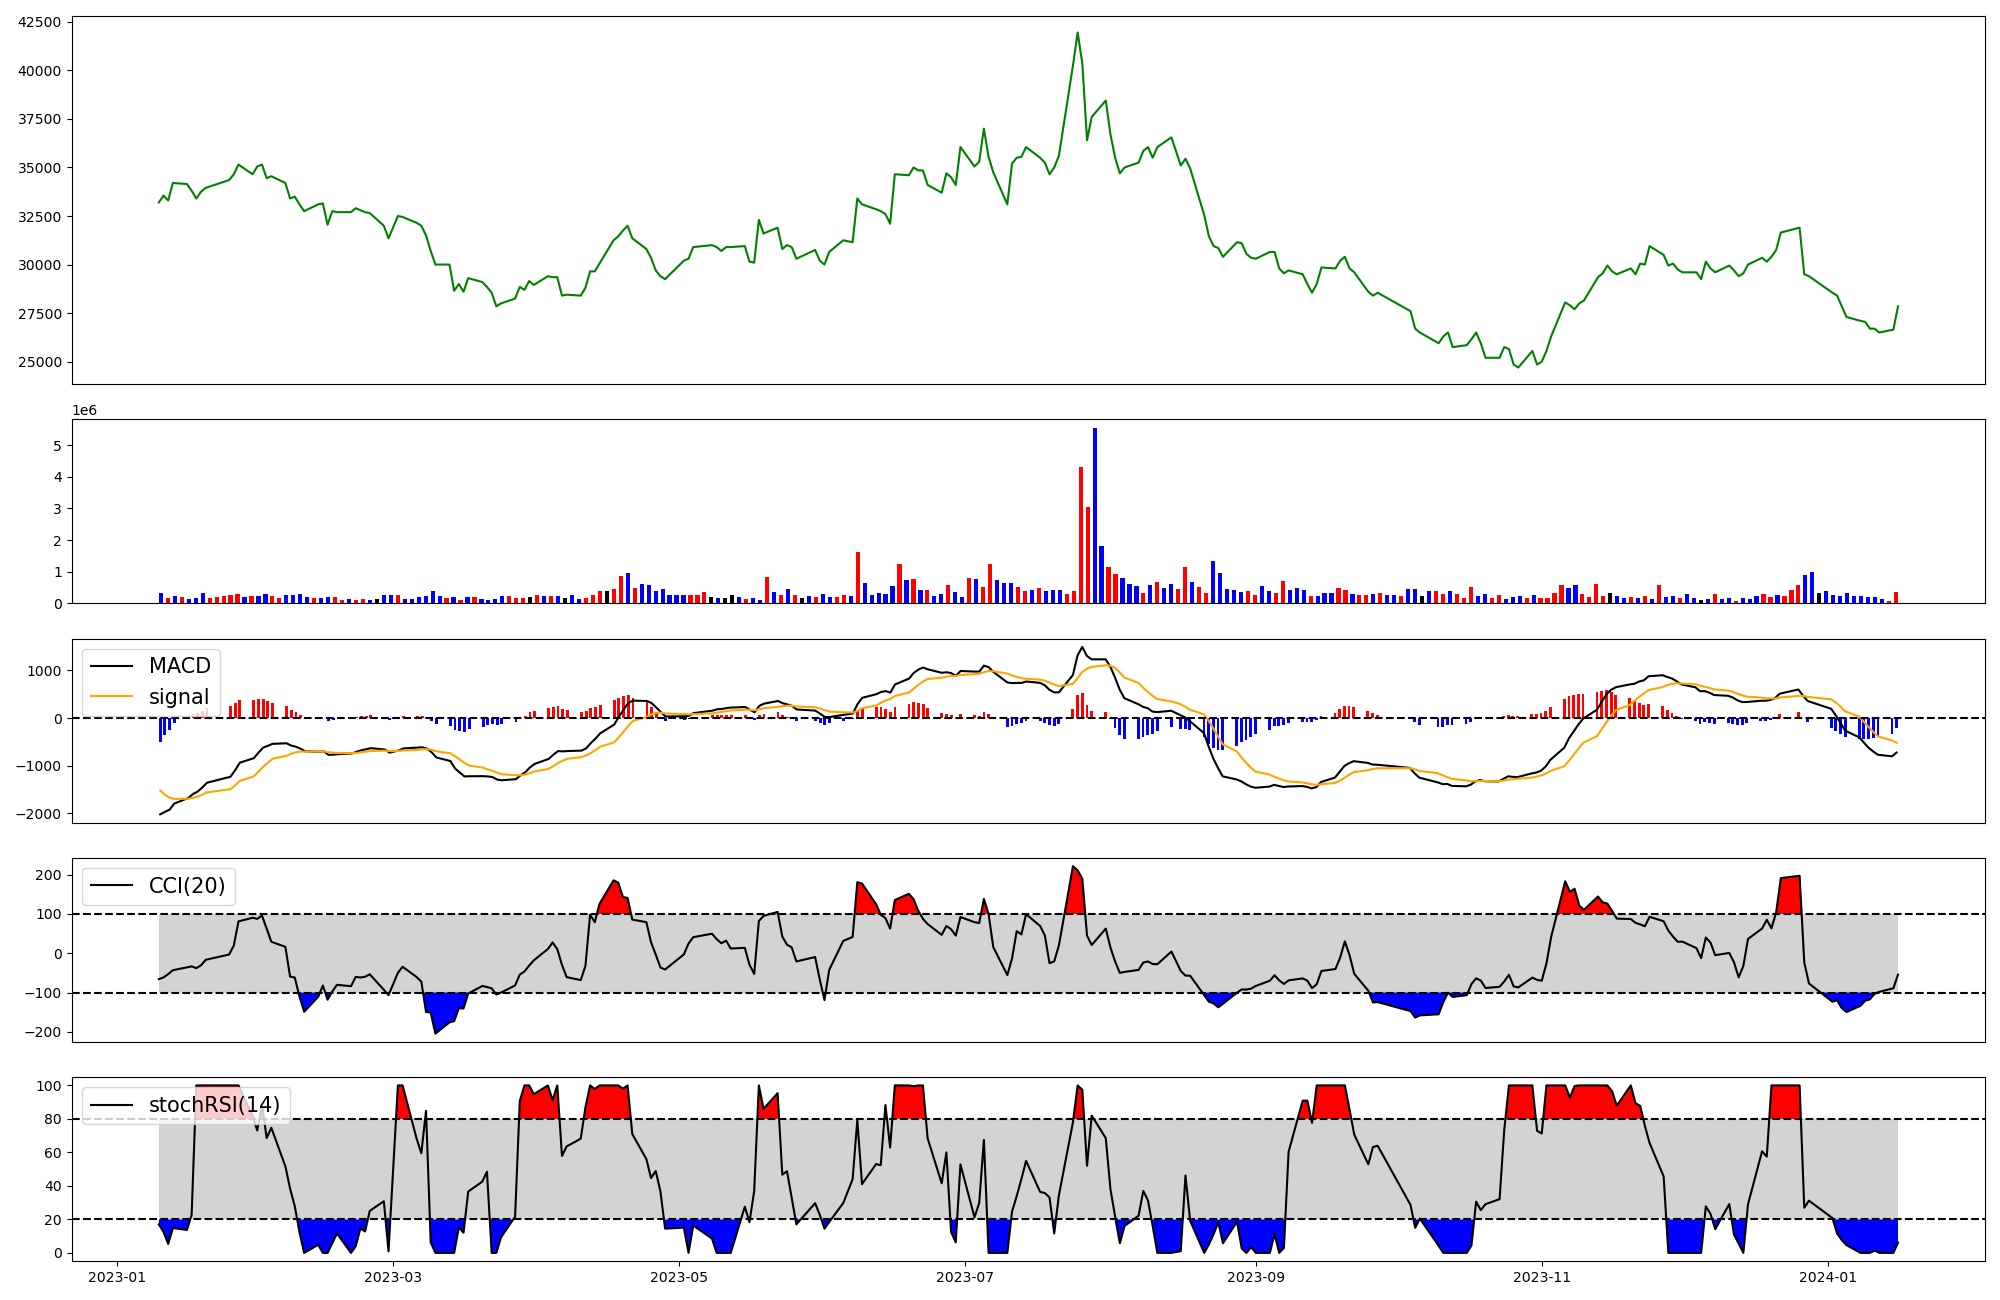Click the 2023-11 x-axis date label

1542,1276
